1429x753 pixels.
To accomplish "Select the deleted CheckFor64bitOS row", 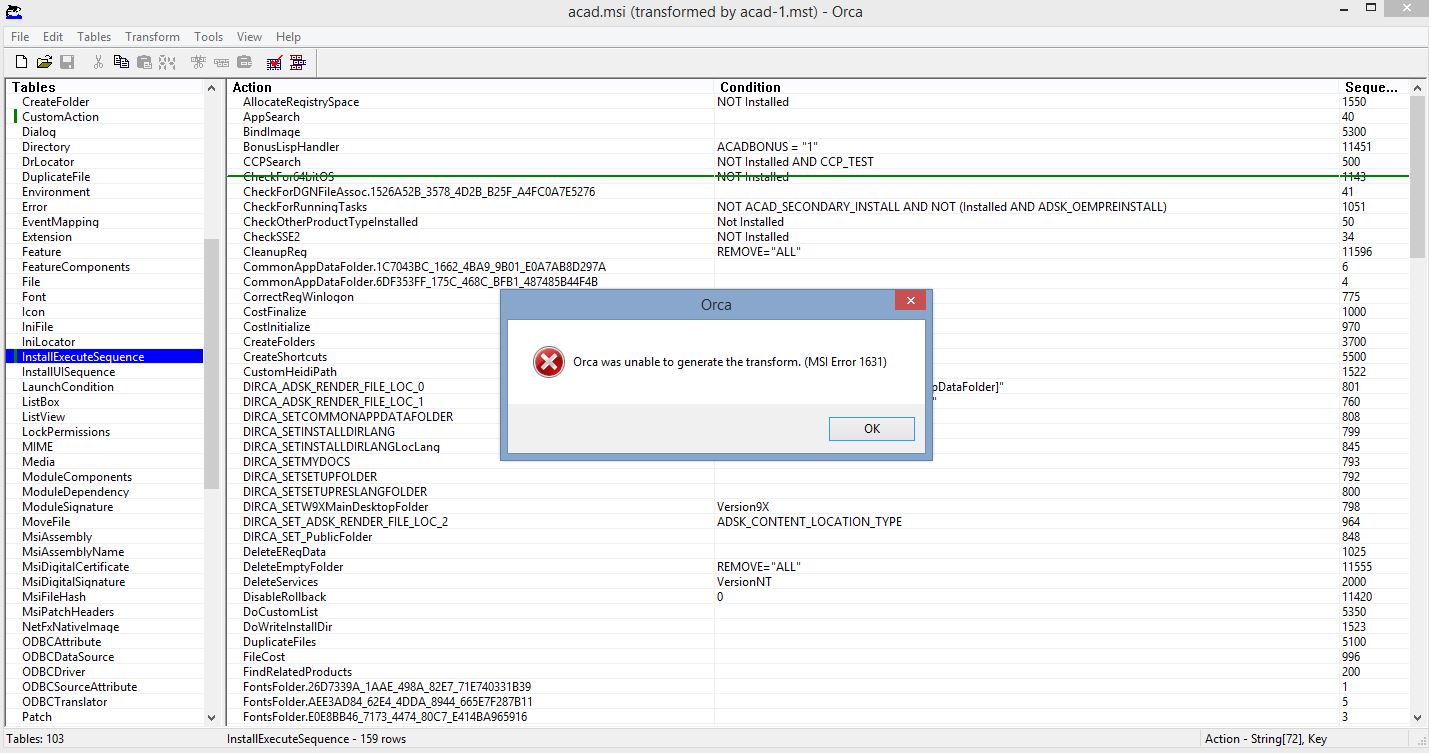I will tap(818, 177).
